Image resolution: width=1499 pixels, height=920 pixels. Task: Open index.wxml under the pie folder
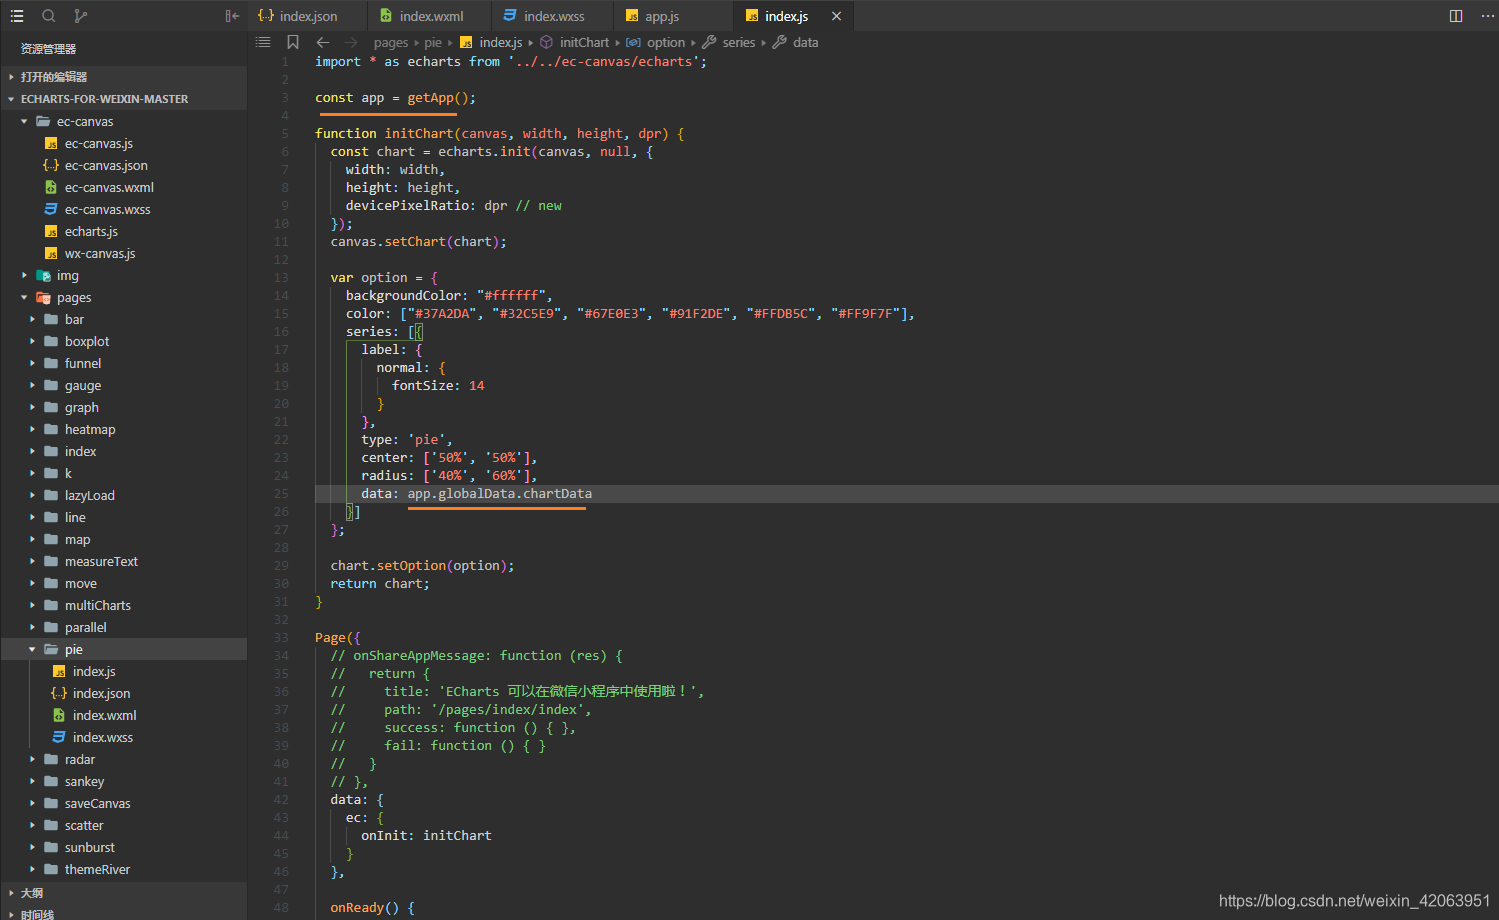tap(124, 715)
